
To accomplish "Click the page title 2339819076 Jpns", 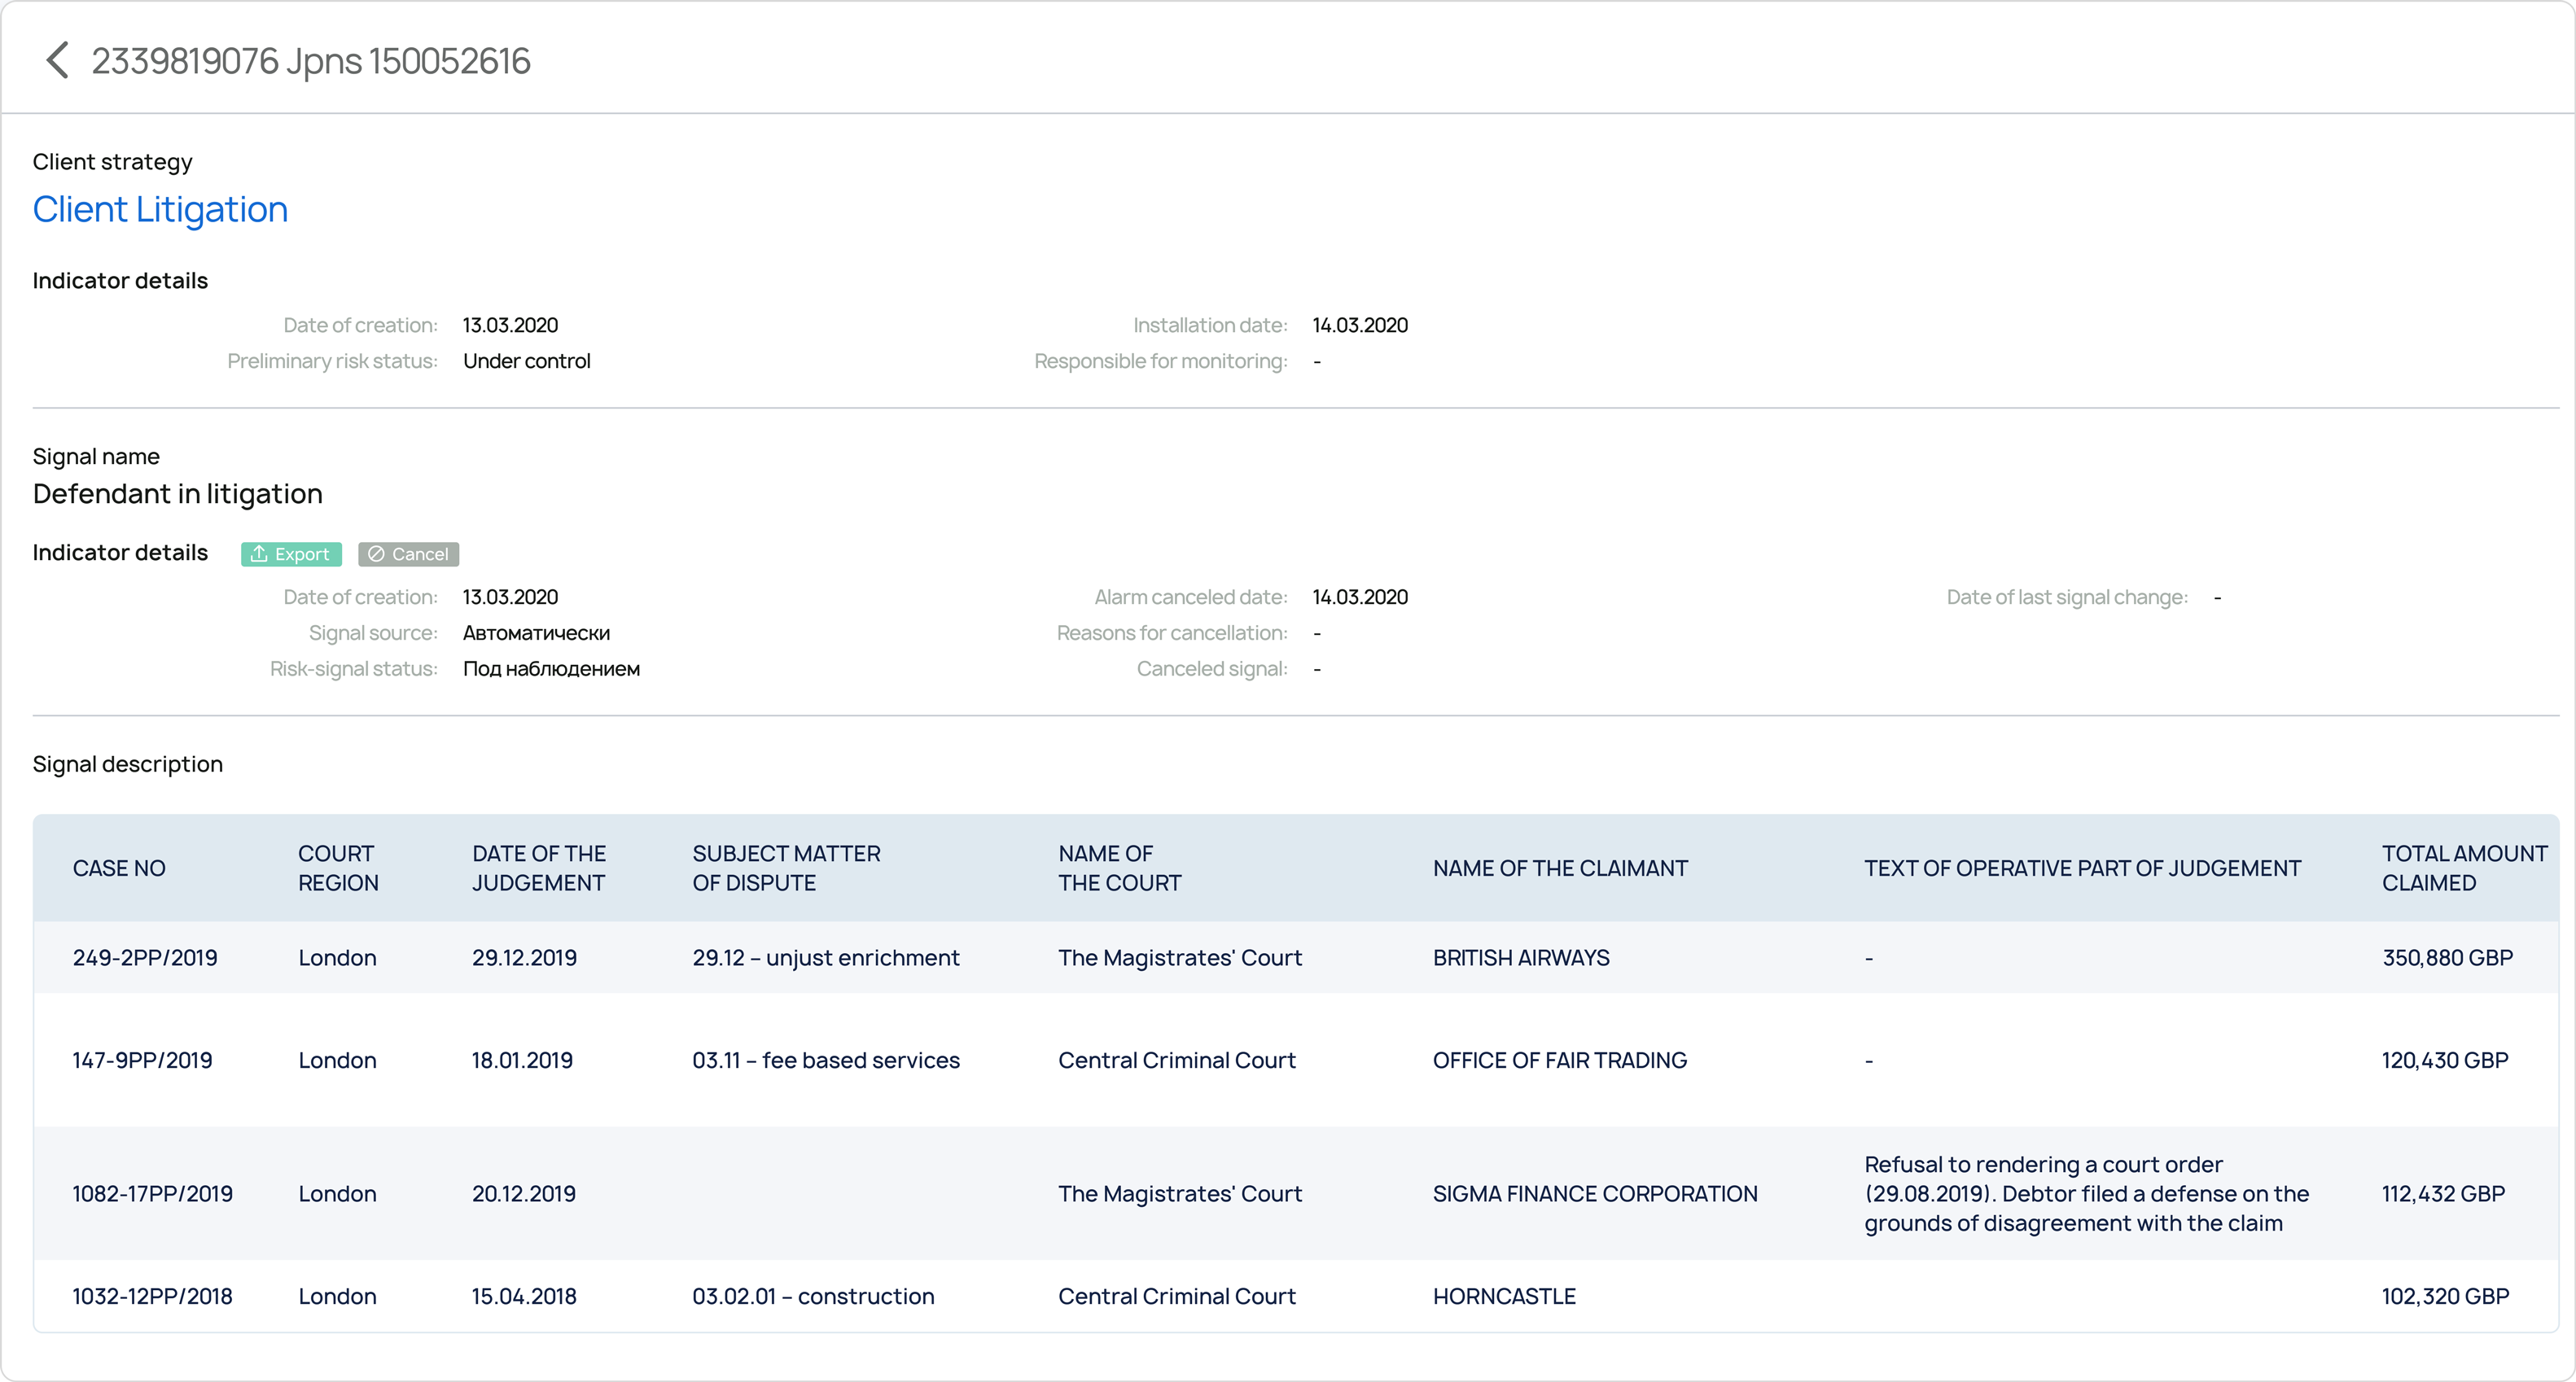I will (311, 61).
